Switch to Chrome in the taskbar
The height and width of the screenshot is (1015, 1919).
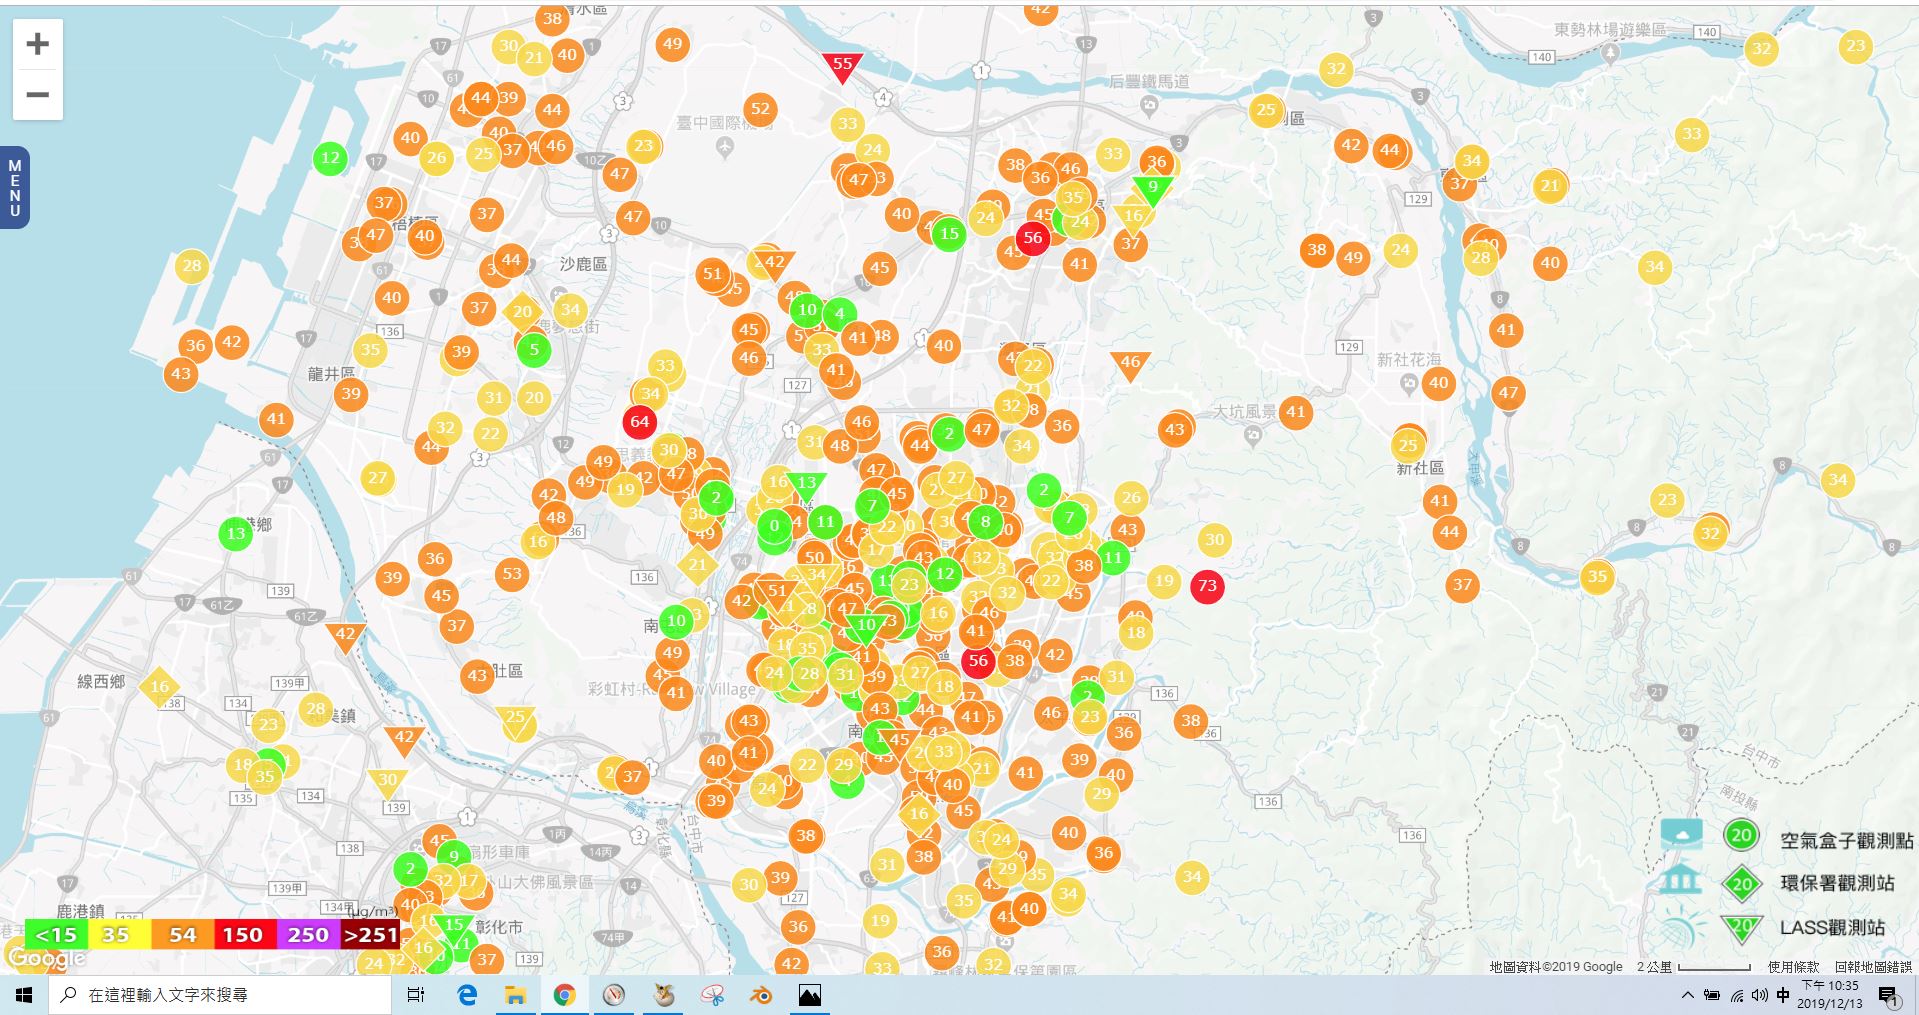(564, 995)
